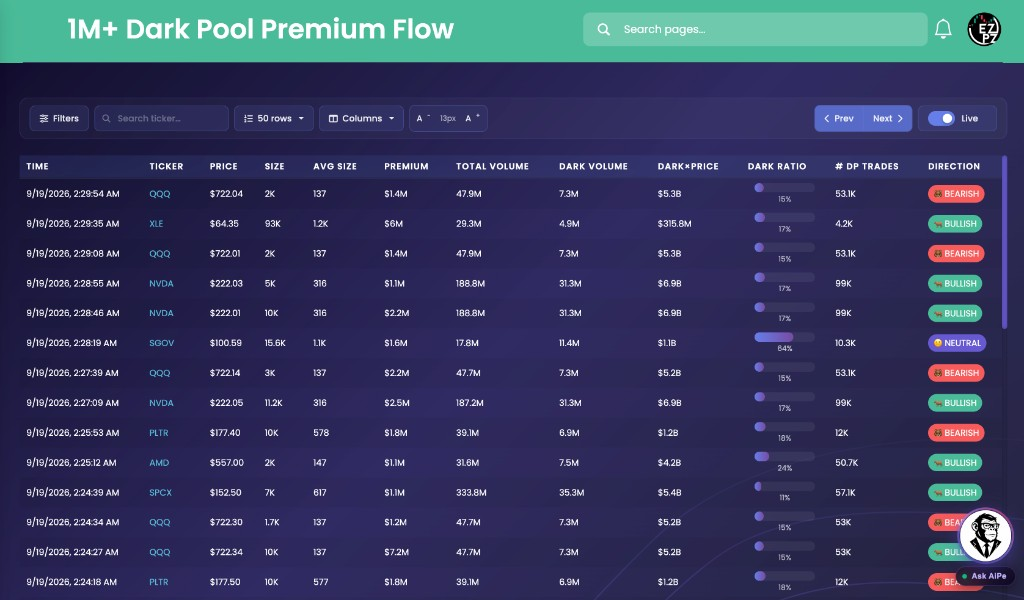Click the 24% dark ratio bar for AMD
Viewport: 1024px width, 600px height.
784,457
